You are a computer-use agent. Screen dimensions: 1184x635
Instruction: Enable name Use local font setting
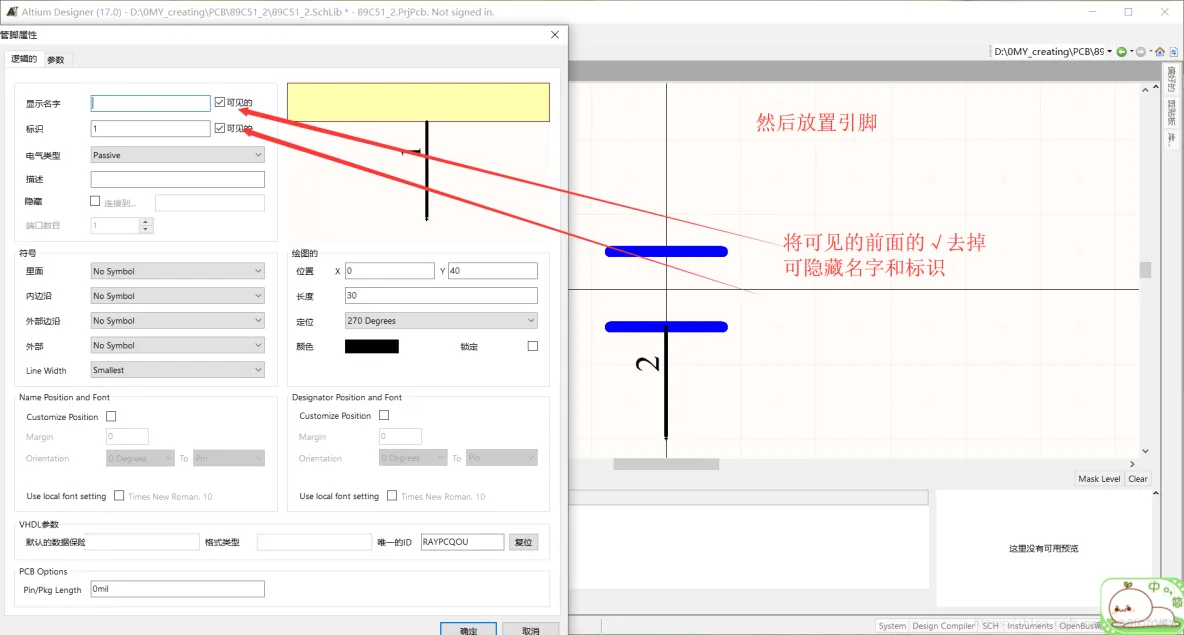click(119, 495)
